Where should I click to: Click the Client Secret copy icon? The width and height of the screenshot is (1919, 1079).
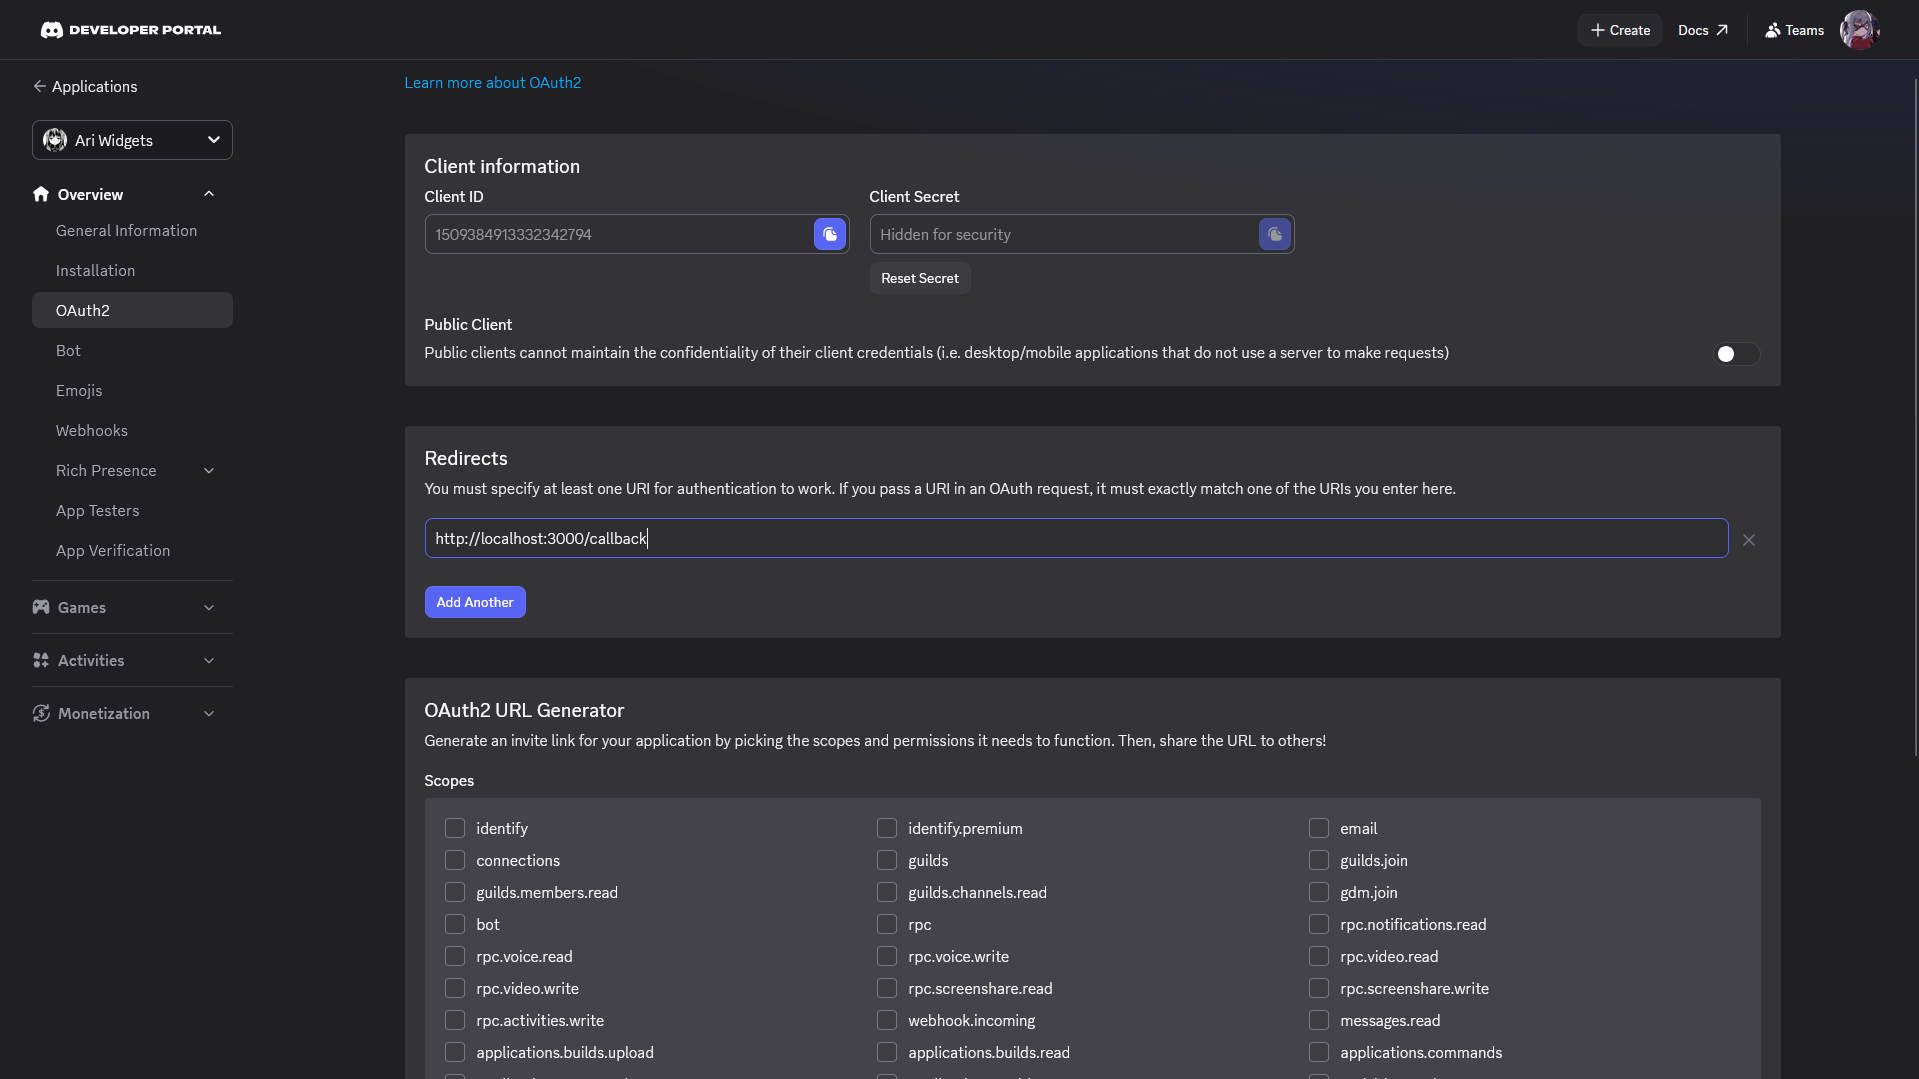(x=1275, y=234)
